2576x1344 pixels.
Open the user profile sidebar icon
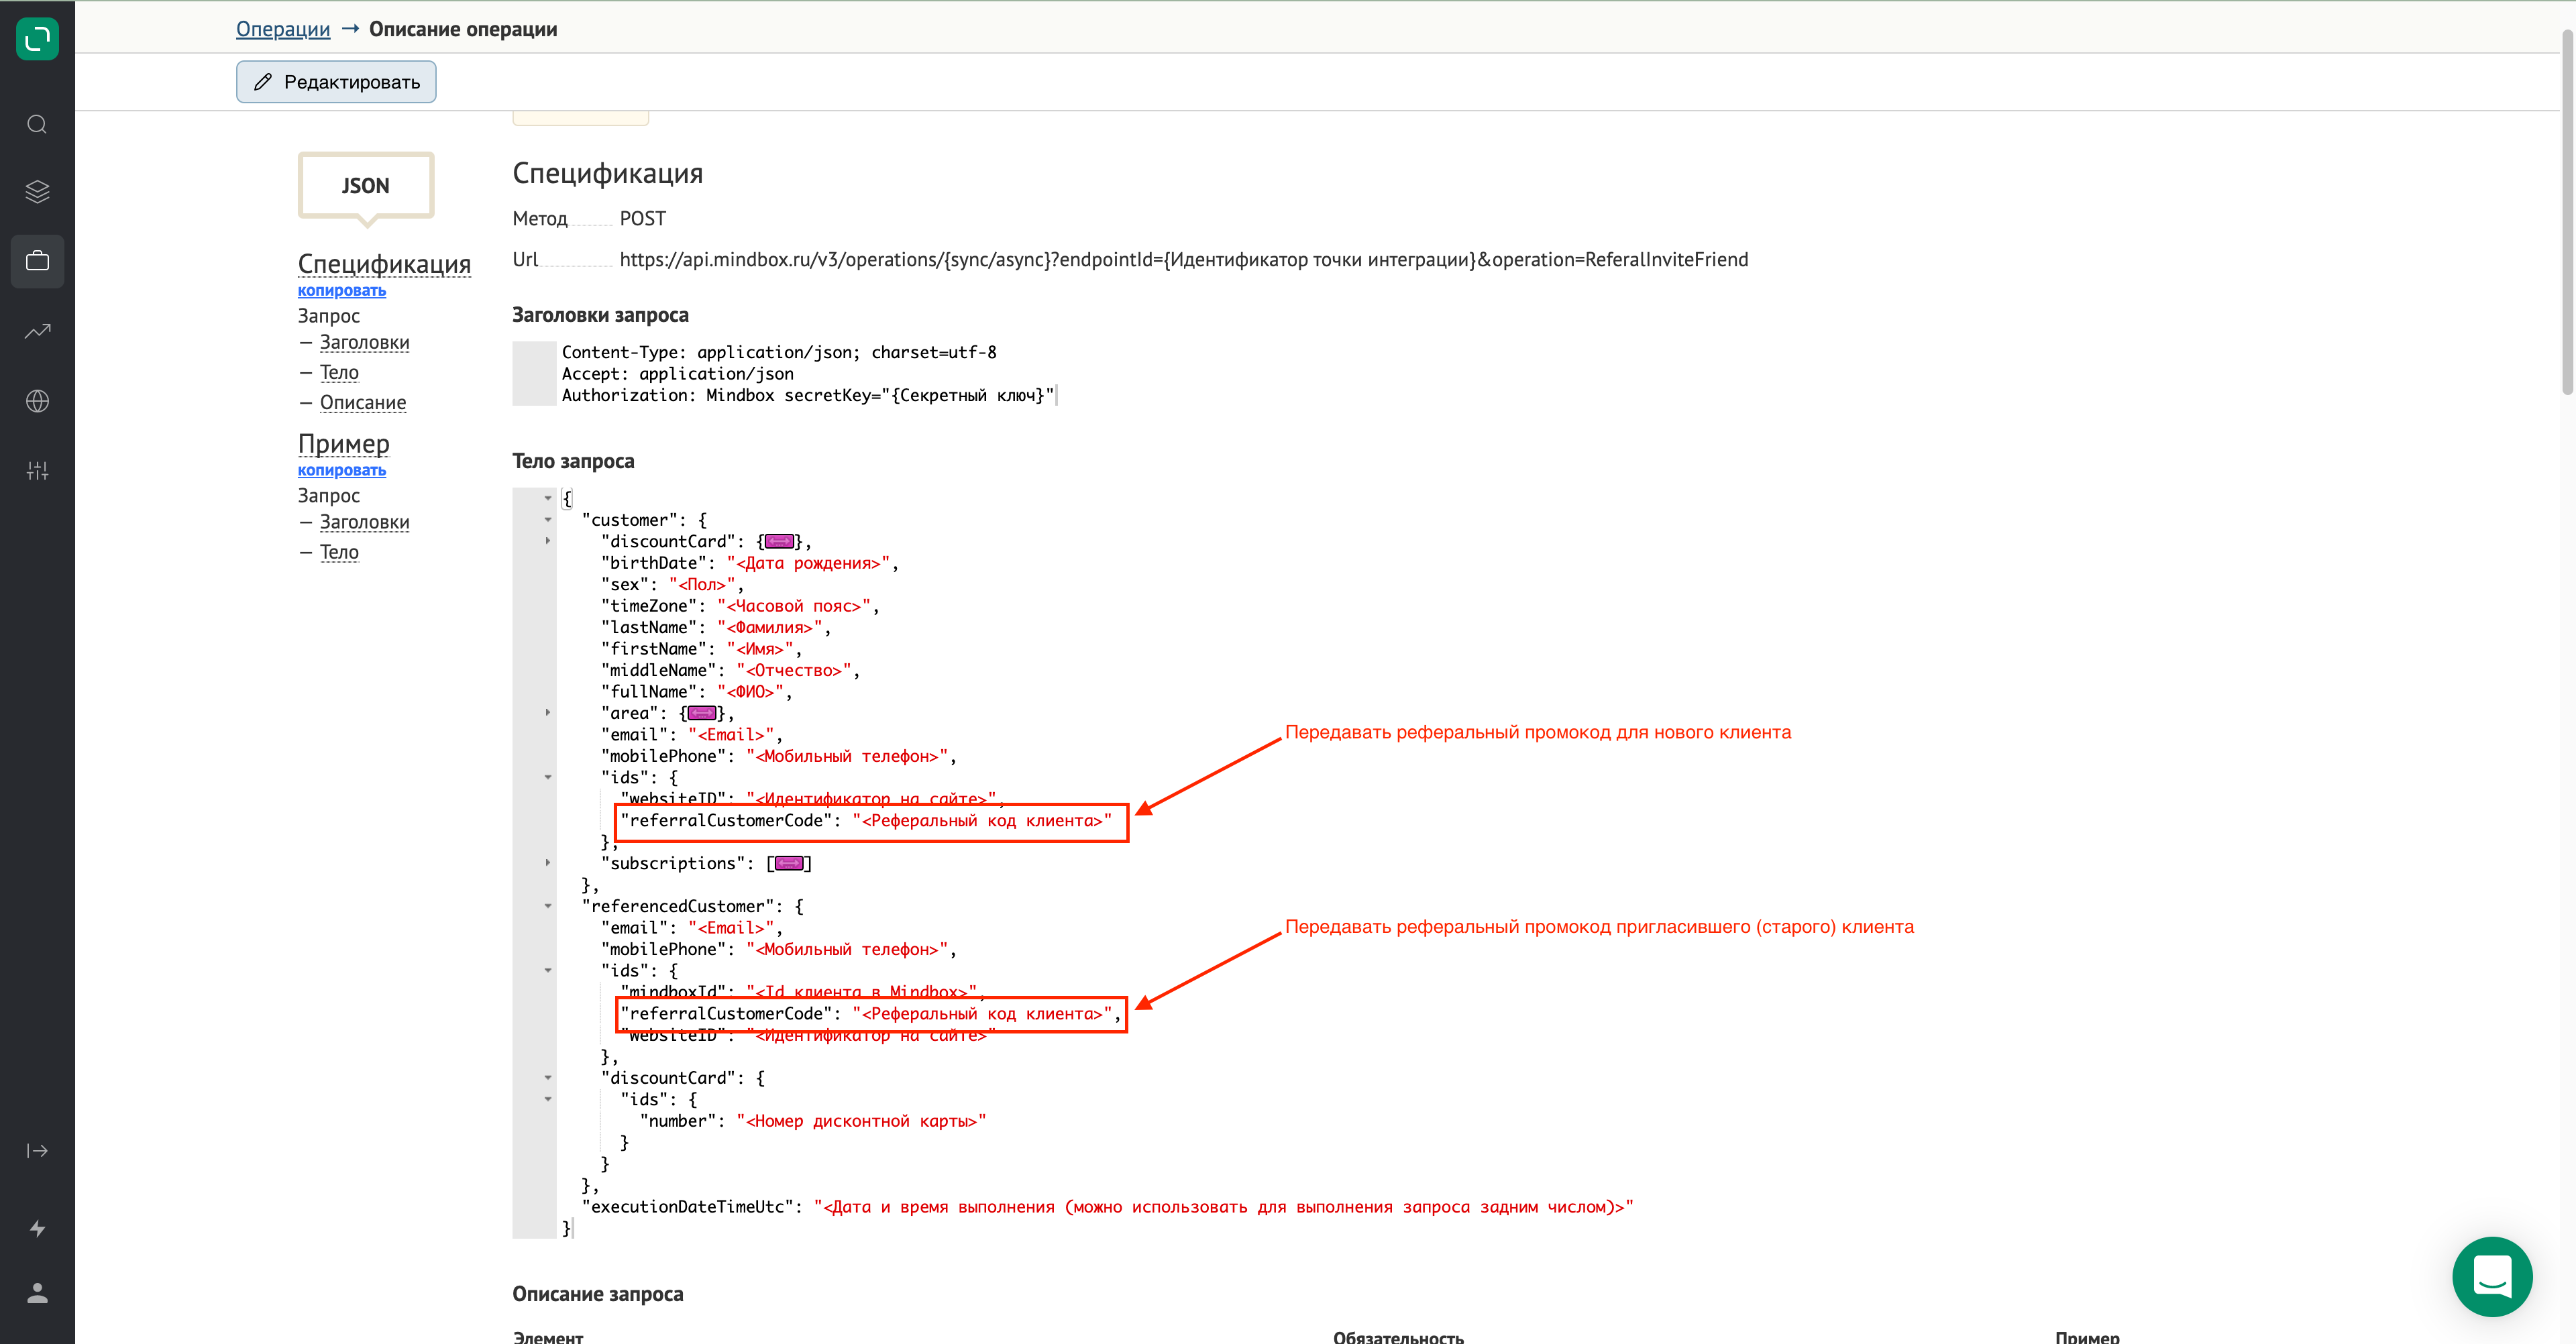37,1293
